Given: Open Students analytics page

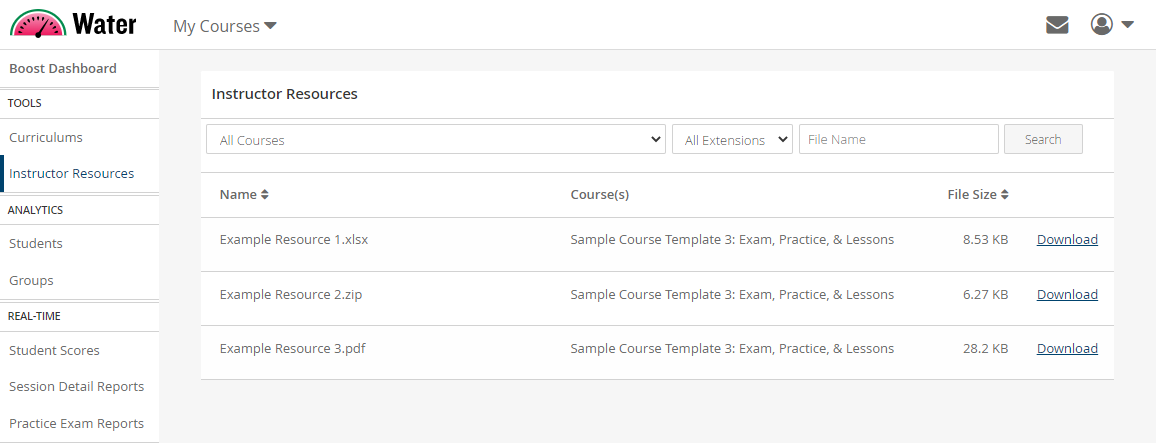Looking at the screenshot, I should [36, 244].
